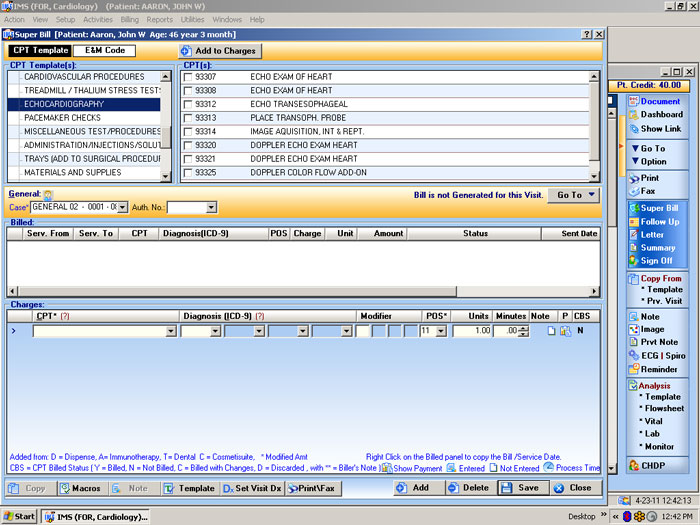700x525 pixels.
Task: Open the Image sidebar icon
Action: [x=633, y=329]
